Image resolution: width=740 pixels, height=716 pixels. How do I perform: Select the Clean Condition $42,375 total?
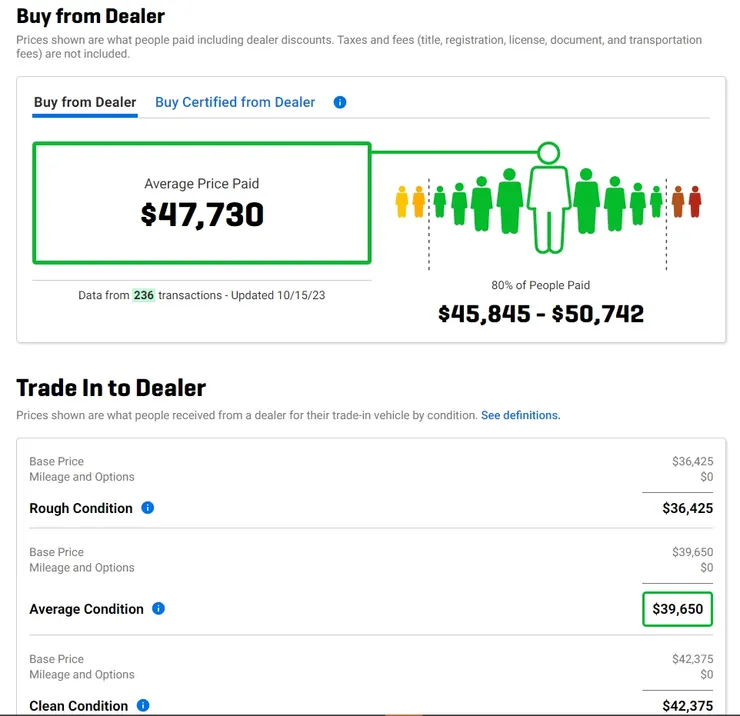click(x=687, y=705)
